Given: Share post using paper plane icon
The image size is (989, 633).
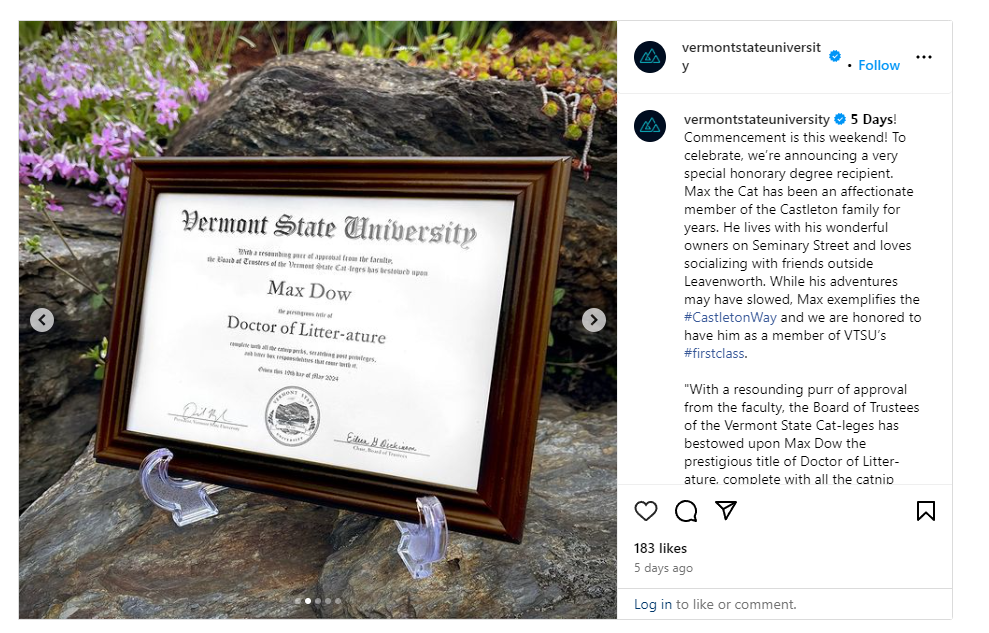Looking at the screenshot, I should pyautogui.click(x=726, y=511).
